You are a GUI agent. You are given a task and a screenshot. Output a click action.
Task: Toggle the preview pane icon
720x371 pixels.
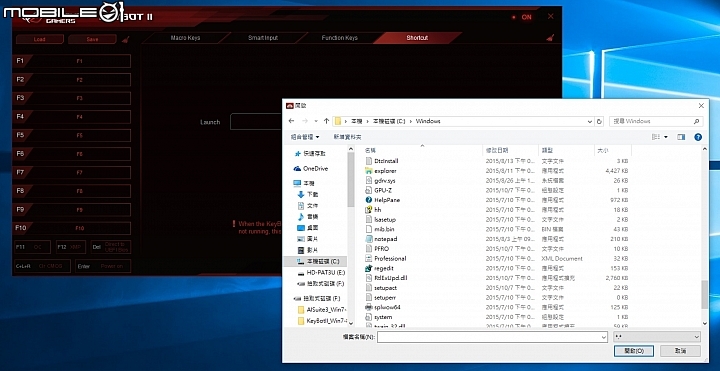[681, 137]
